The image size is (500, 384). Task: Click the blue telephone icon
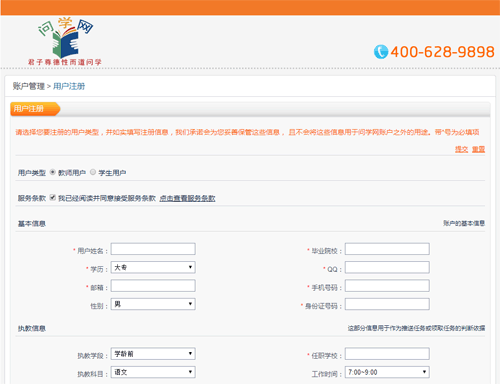381,52
